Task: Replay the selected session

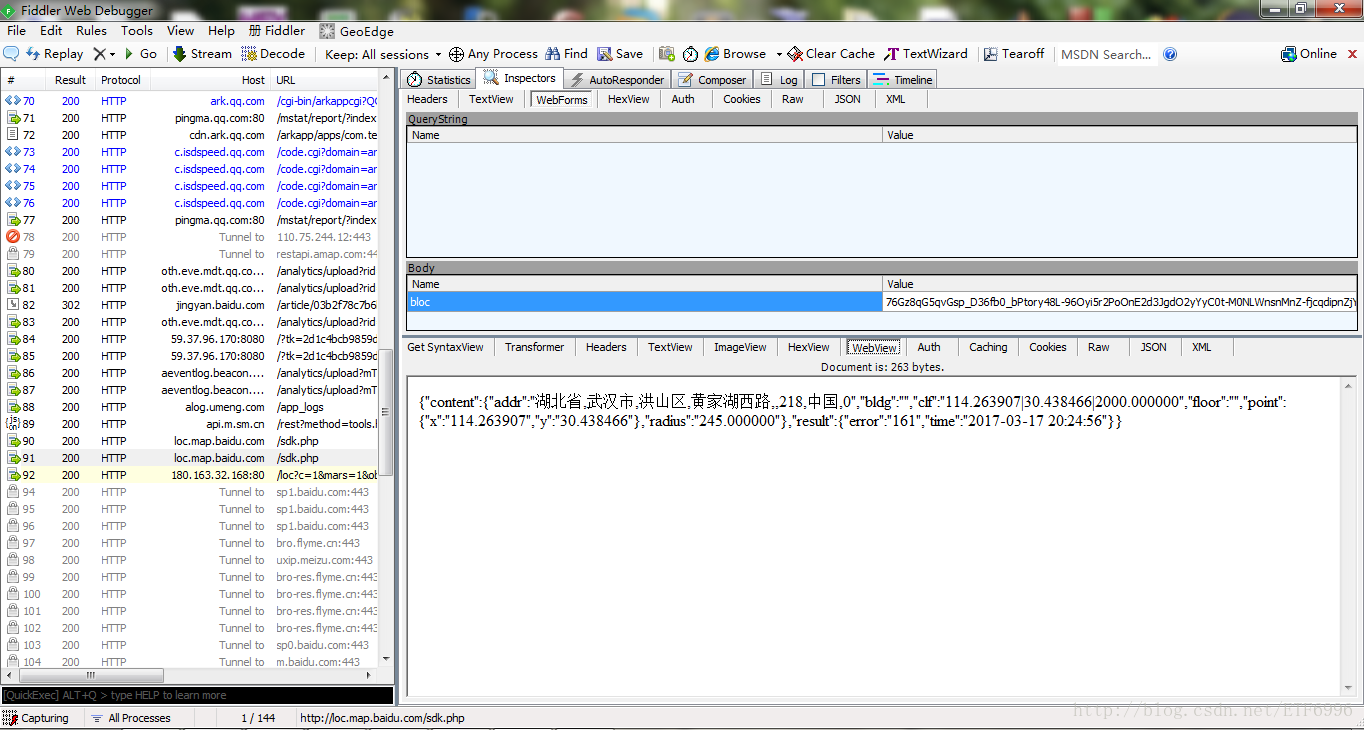Action: click(55, 54)
